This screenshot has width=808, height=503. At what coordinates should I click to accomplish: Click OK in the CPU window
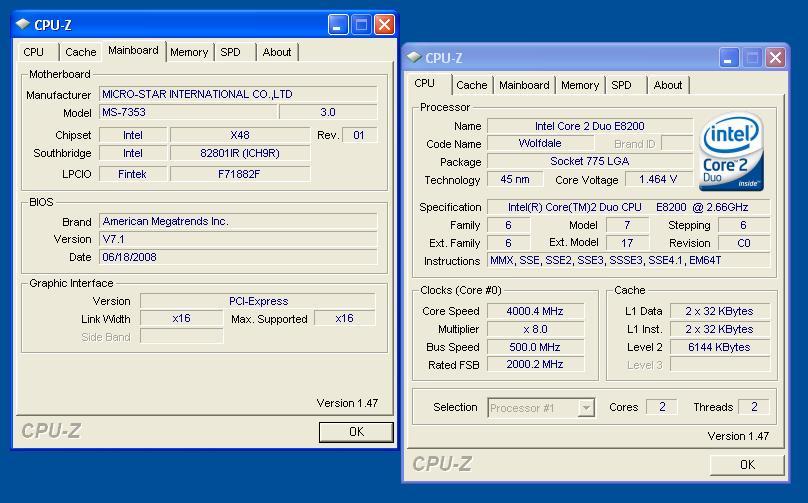pyautogui.click(x=747, y=464)
